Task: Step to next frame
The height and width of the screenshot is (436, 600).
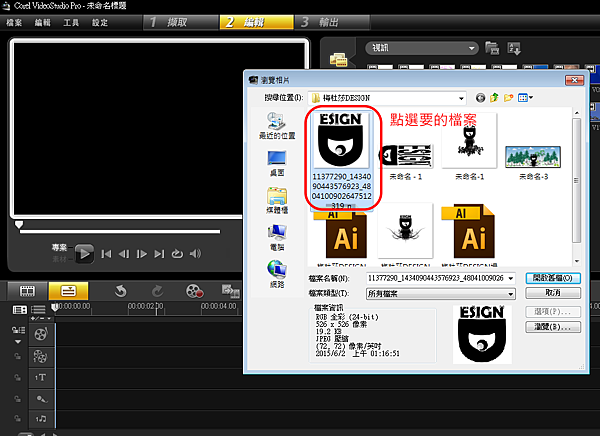Action: tap(142, 254)
